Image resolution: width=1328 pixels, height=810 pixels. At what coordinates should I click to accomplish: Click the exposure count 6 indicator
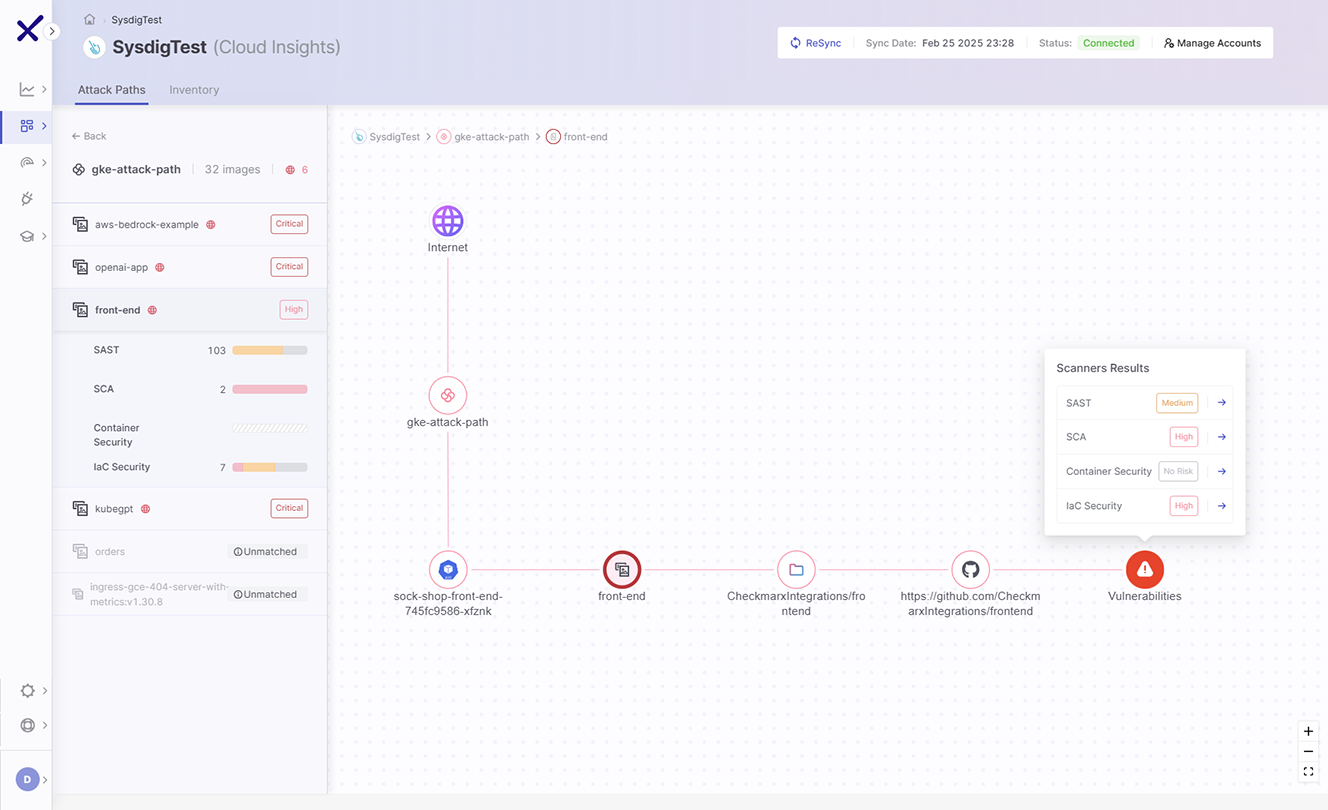[297, 170]
